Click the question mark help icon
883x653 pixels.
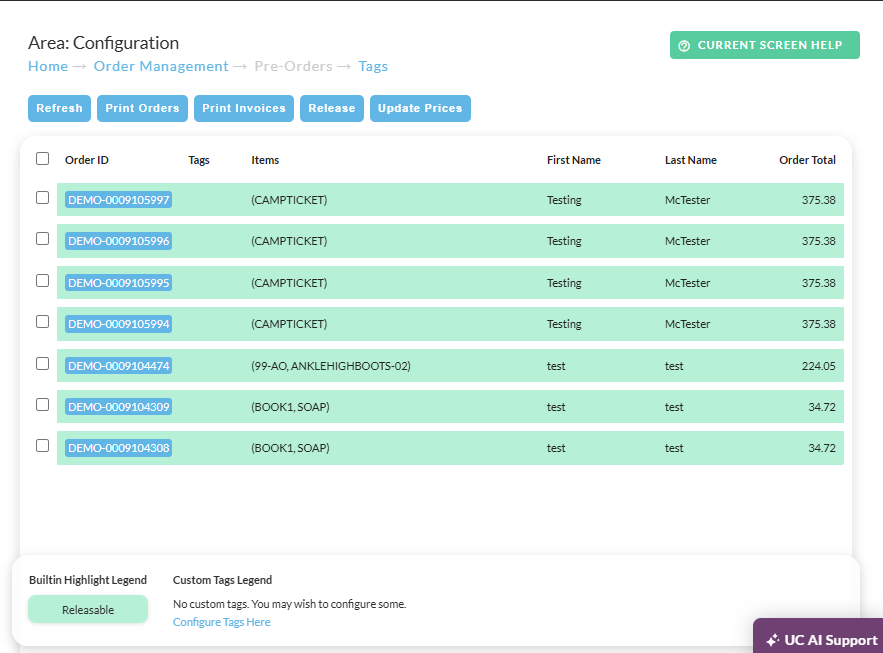pos(684,46)
